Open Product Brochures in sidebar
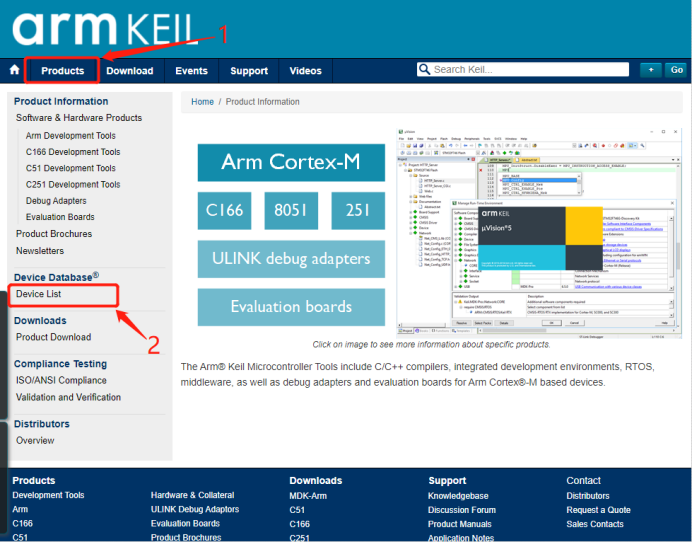The height and width of the screenshot is (542, 693). coord(54,234)
